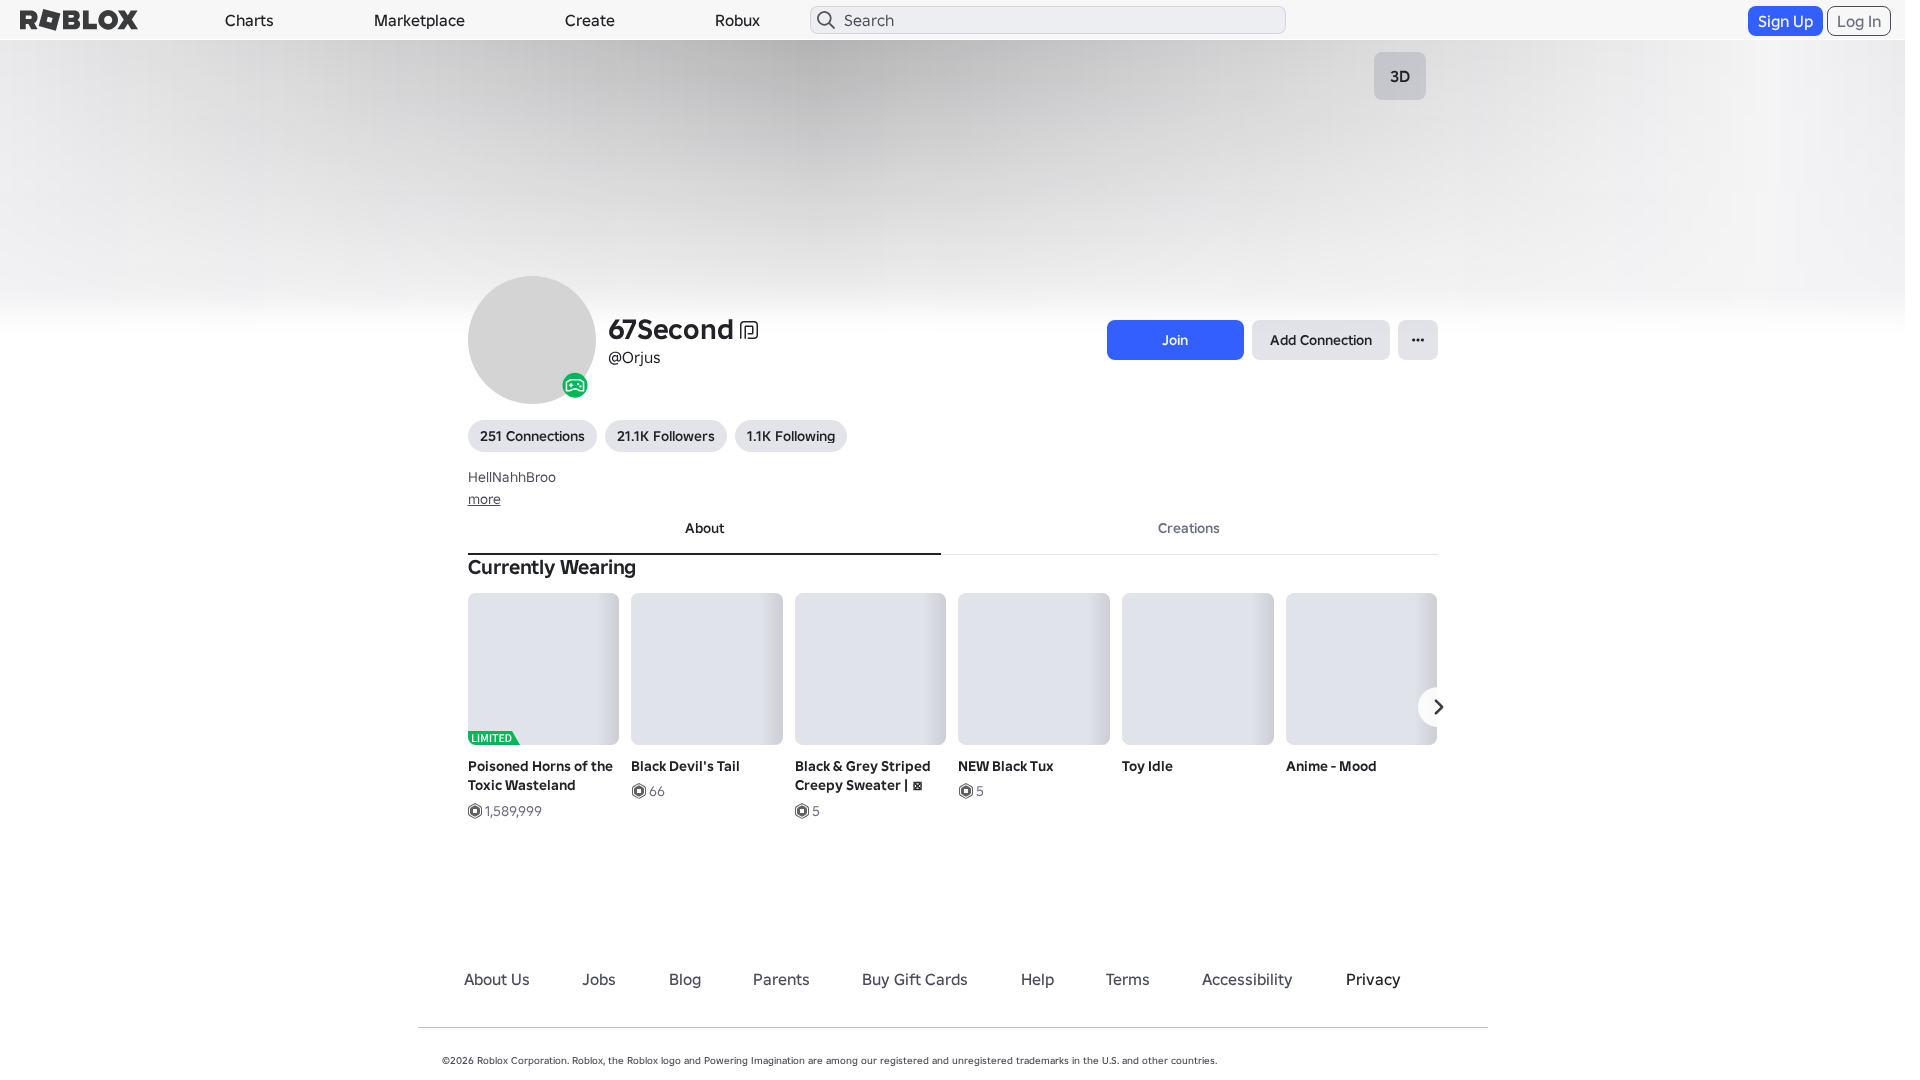Image resolution: width=1920 pixels, height=1080 pixels.
Task: Open Anime - Mood item thumbnail
Action: (x=1361, y=669)
